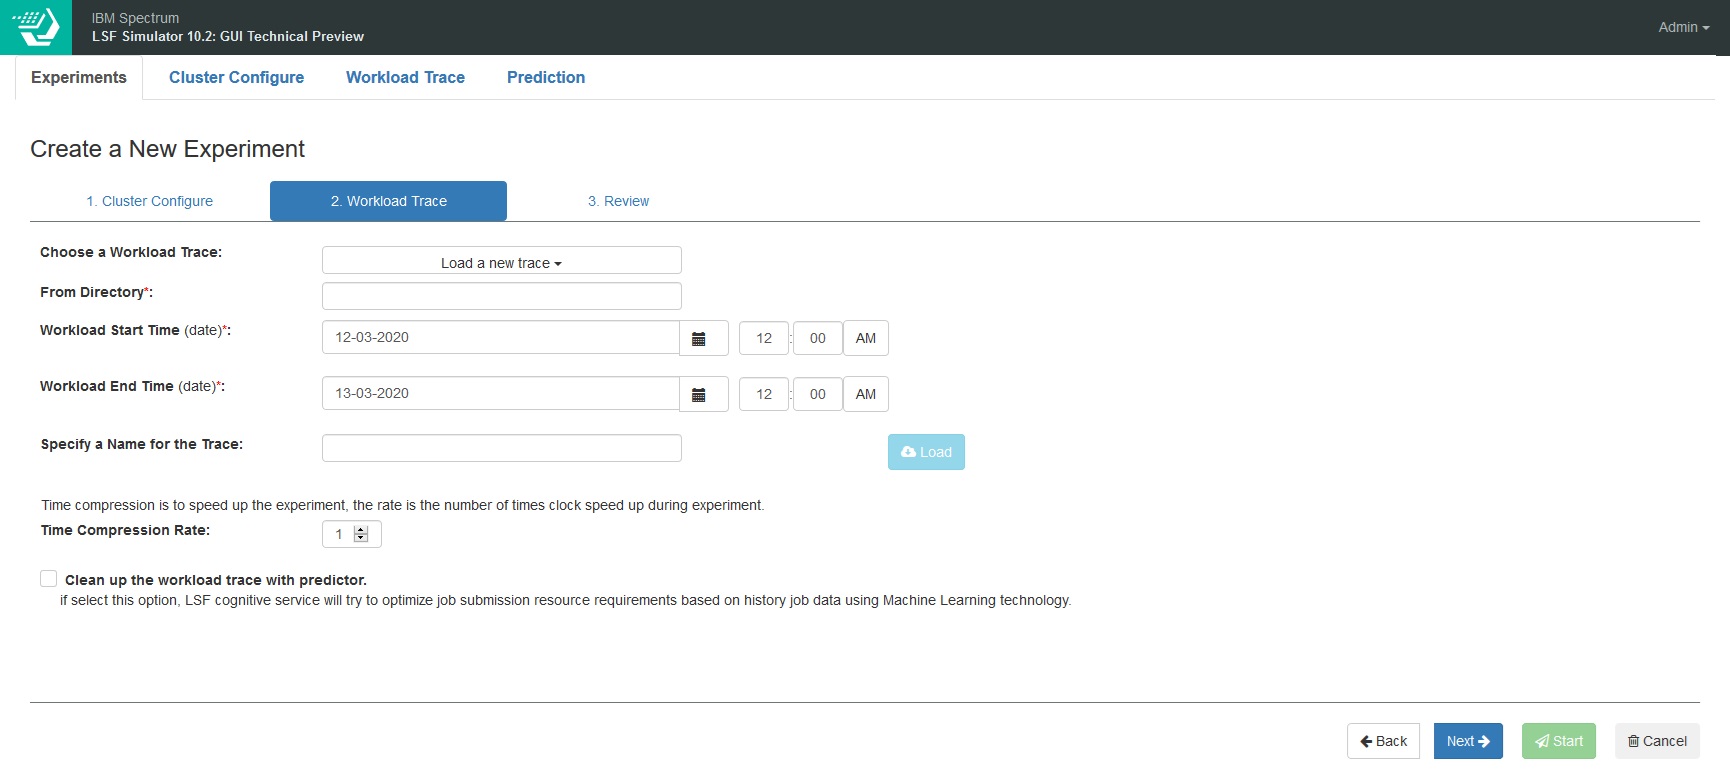Go to the Workload Trace top tab
Image resolution: width=1730 pixels, height=771 pixels.
click(405, 78)
